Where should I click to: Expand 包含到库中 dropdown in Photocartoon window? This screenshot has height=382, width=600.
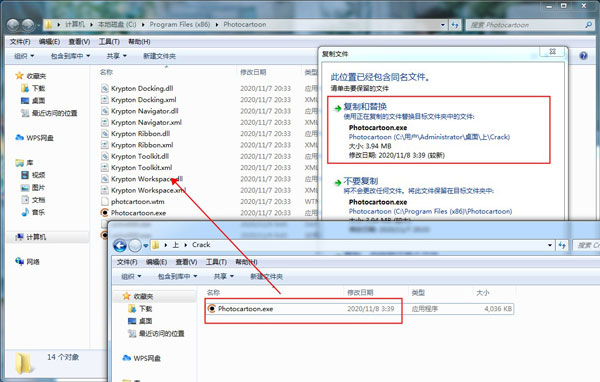coord(70,56)
